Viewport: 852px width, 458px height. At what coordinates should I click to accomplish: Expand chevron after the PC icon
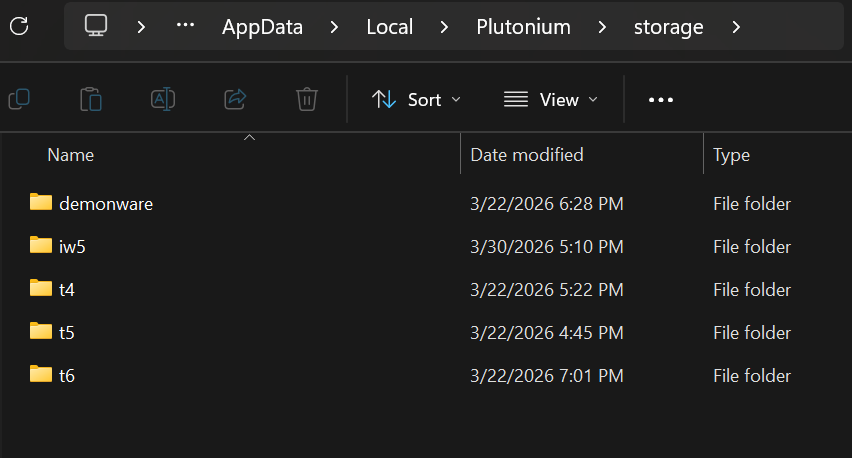coord(141,27)
